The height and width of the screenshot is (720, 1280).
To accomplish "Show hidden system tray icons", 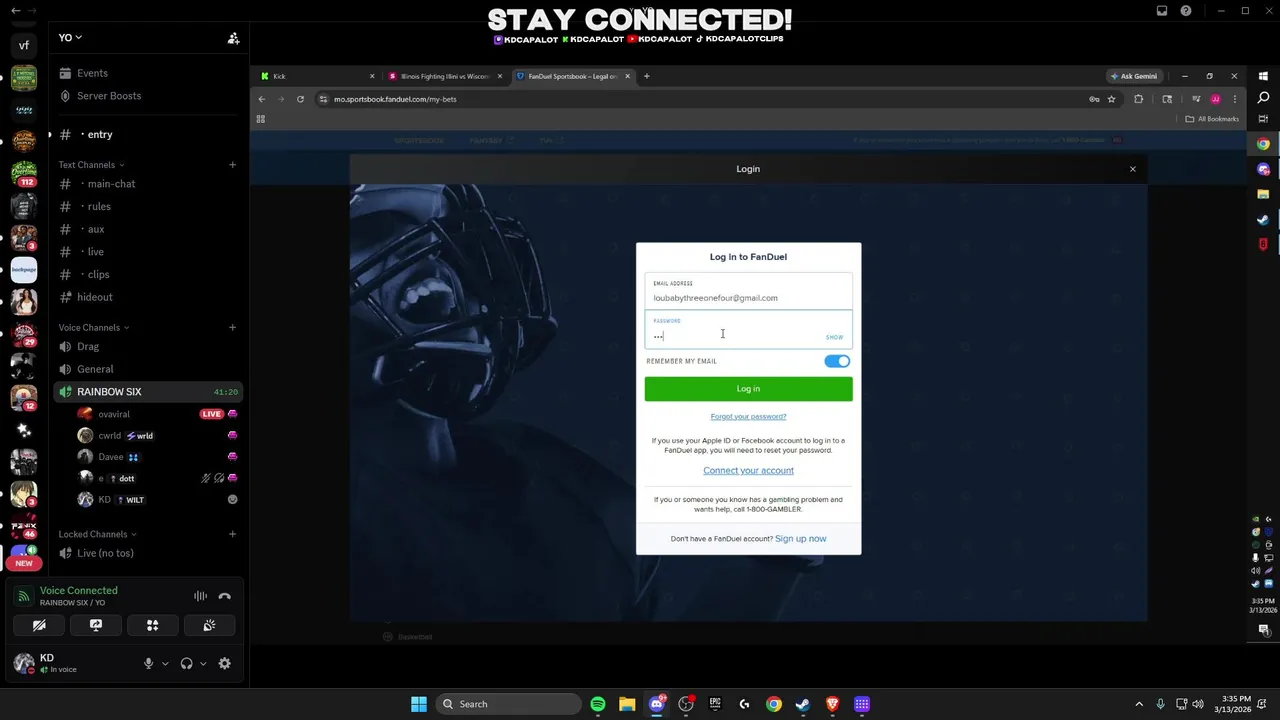I will pyautogui.click(x=1139, y=704).
